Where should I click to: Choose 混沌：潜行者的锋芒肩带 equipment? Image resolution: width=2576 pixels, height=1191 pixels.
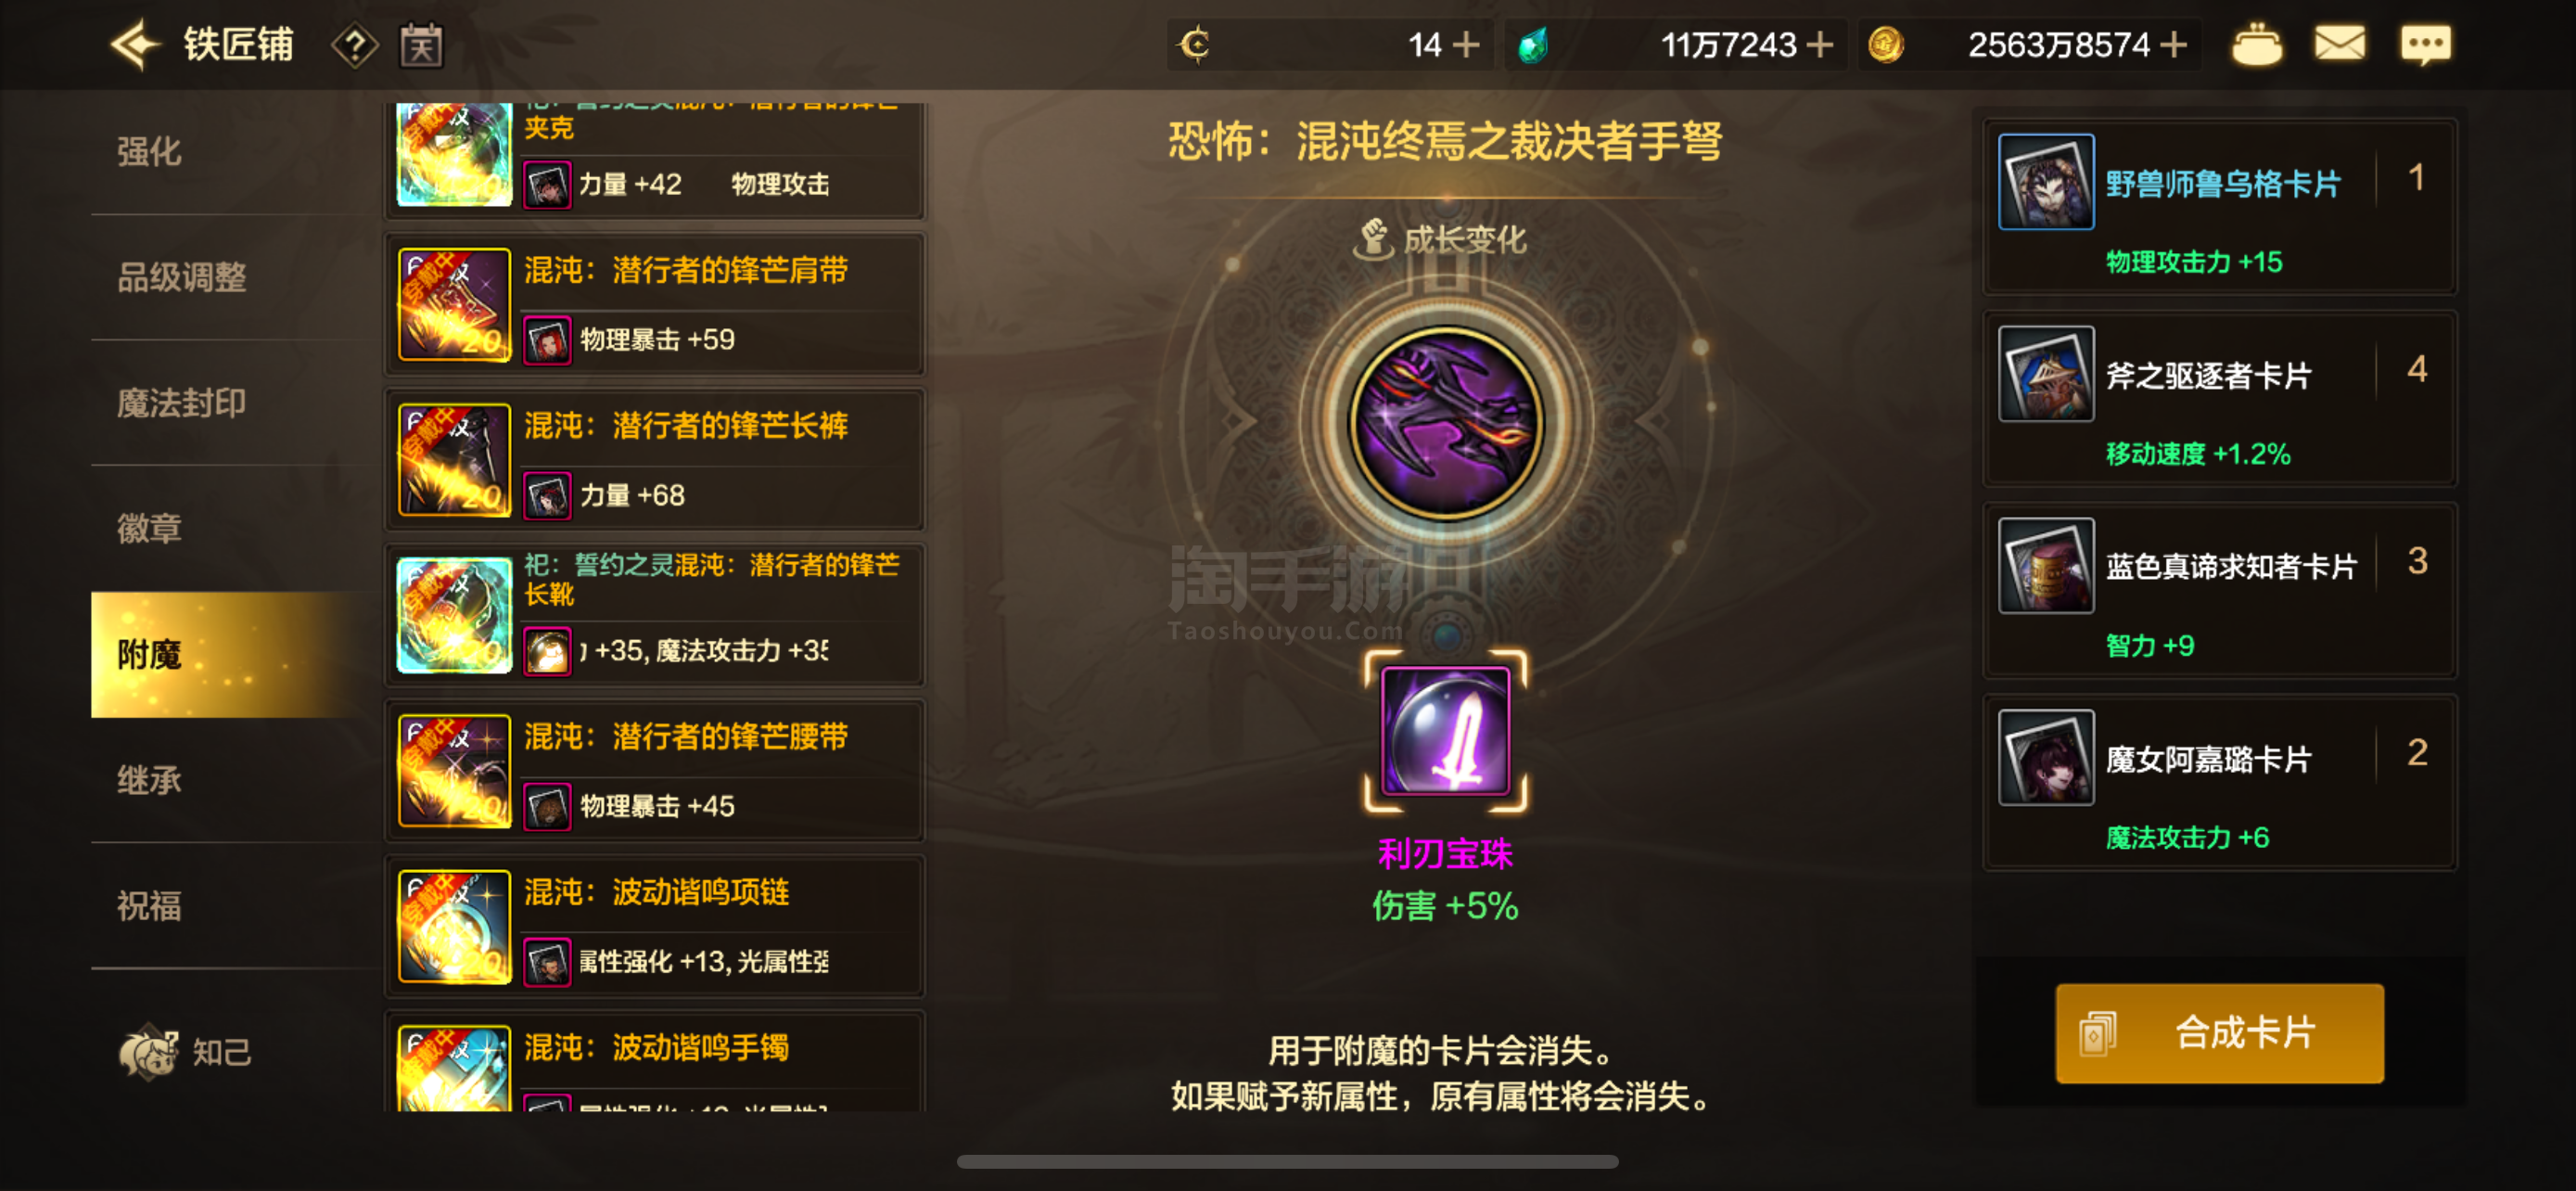[x=656, y=305]
